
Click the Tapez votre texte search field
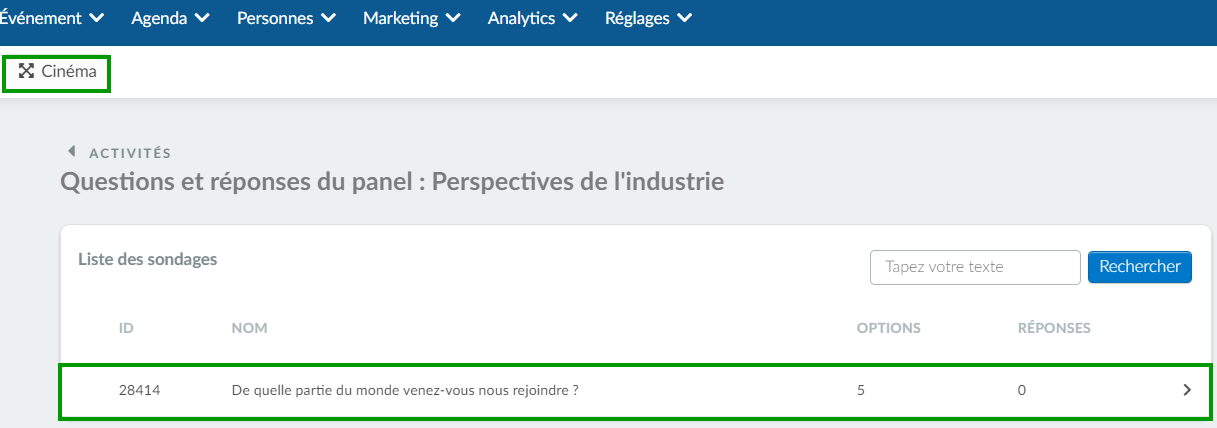(x=975, y=267)
